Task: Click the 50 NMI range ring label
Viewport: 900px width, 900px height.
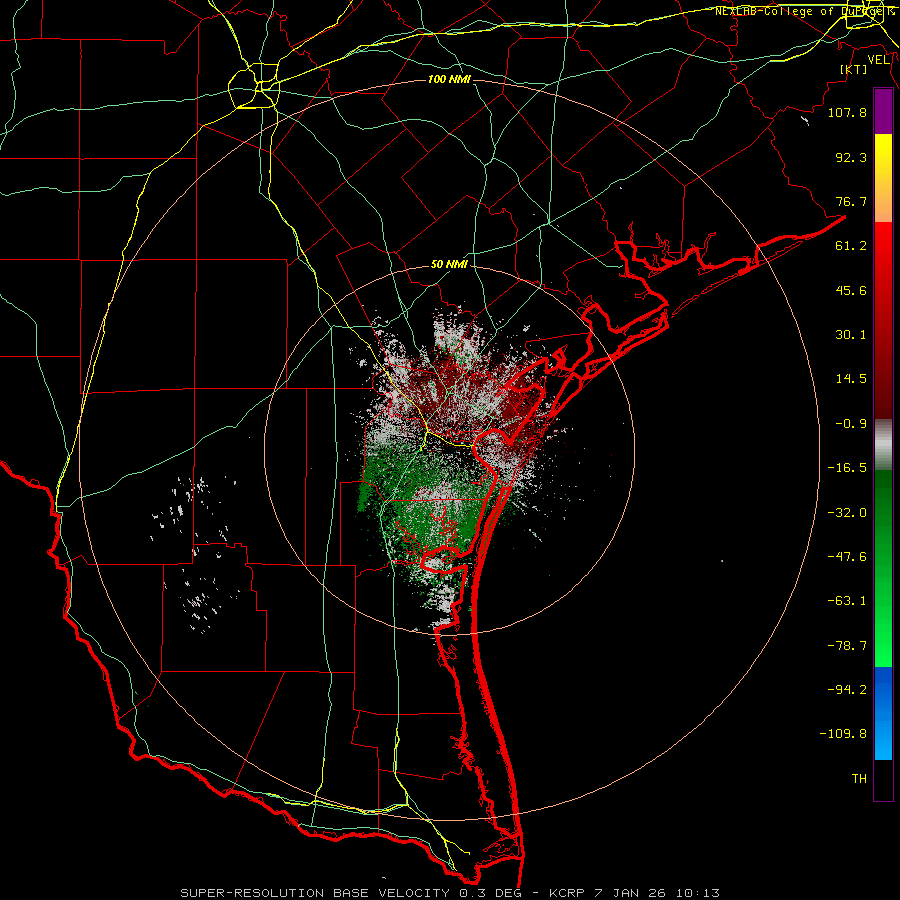Action: 449,265
